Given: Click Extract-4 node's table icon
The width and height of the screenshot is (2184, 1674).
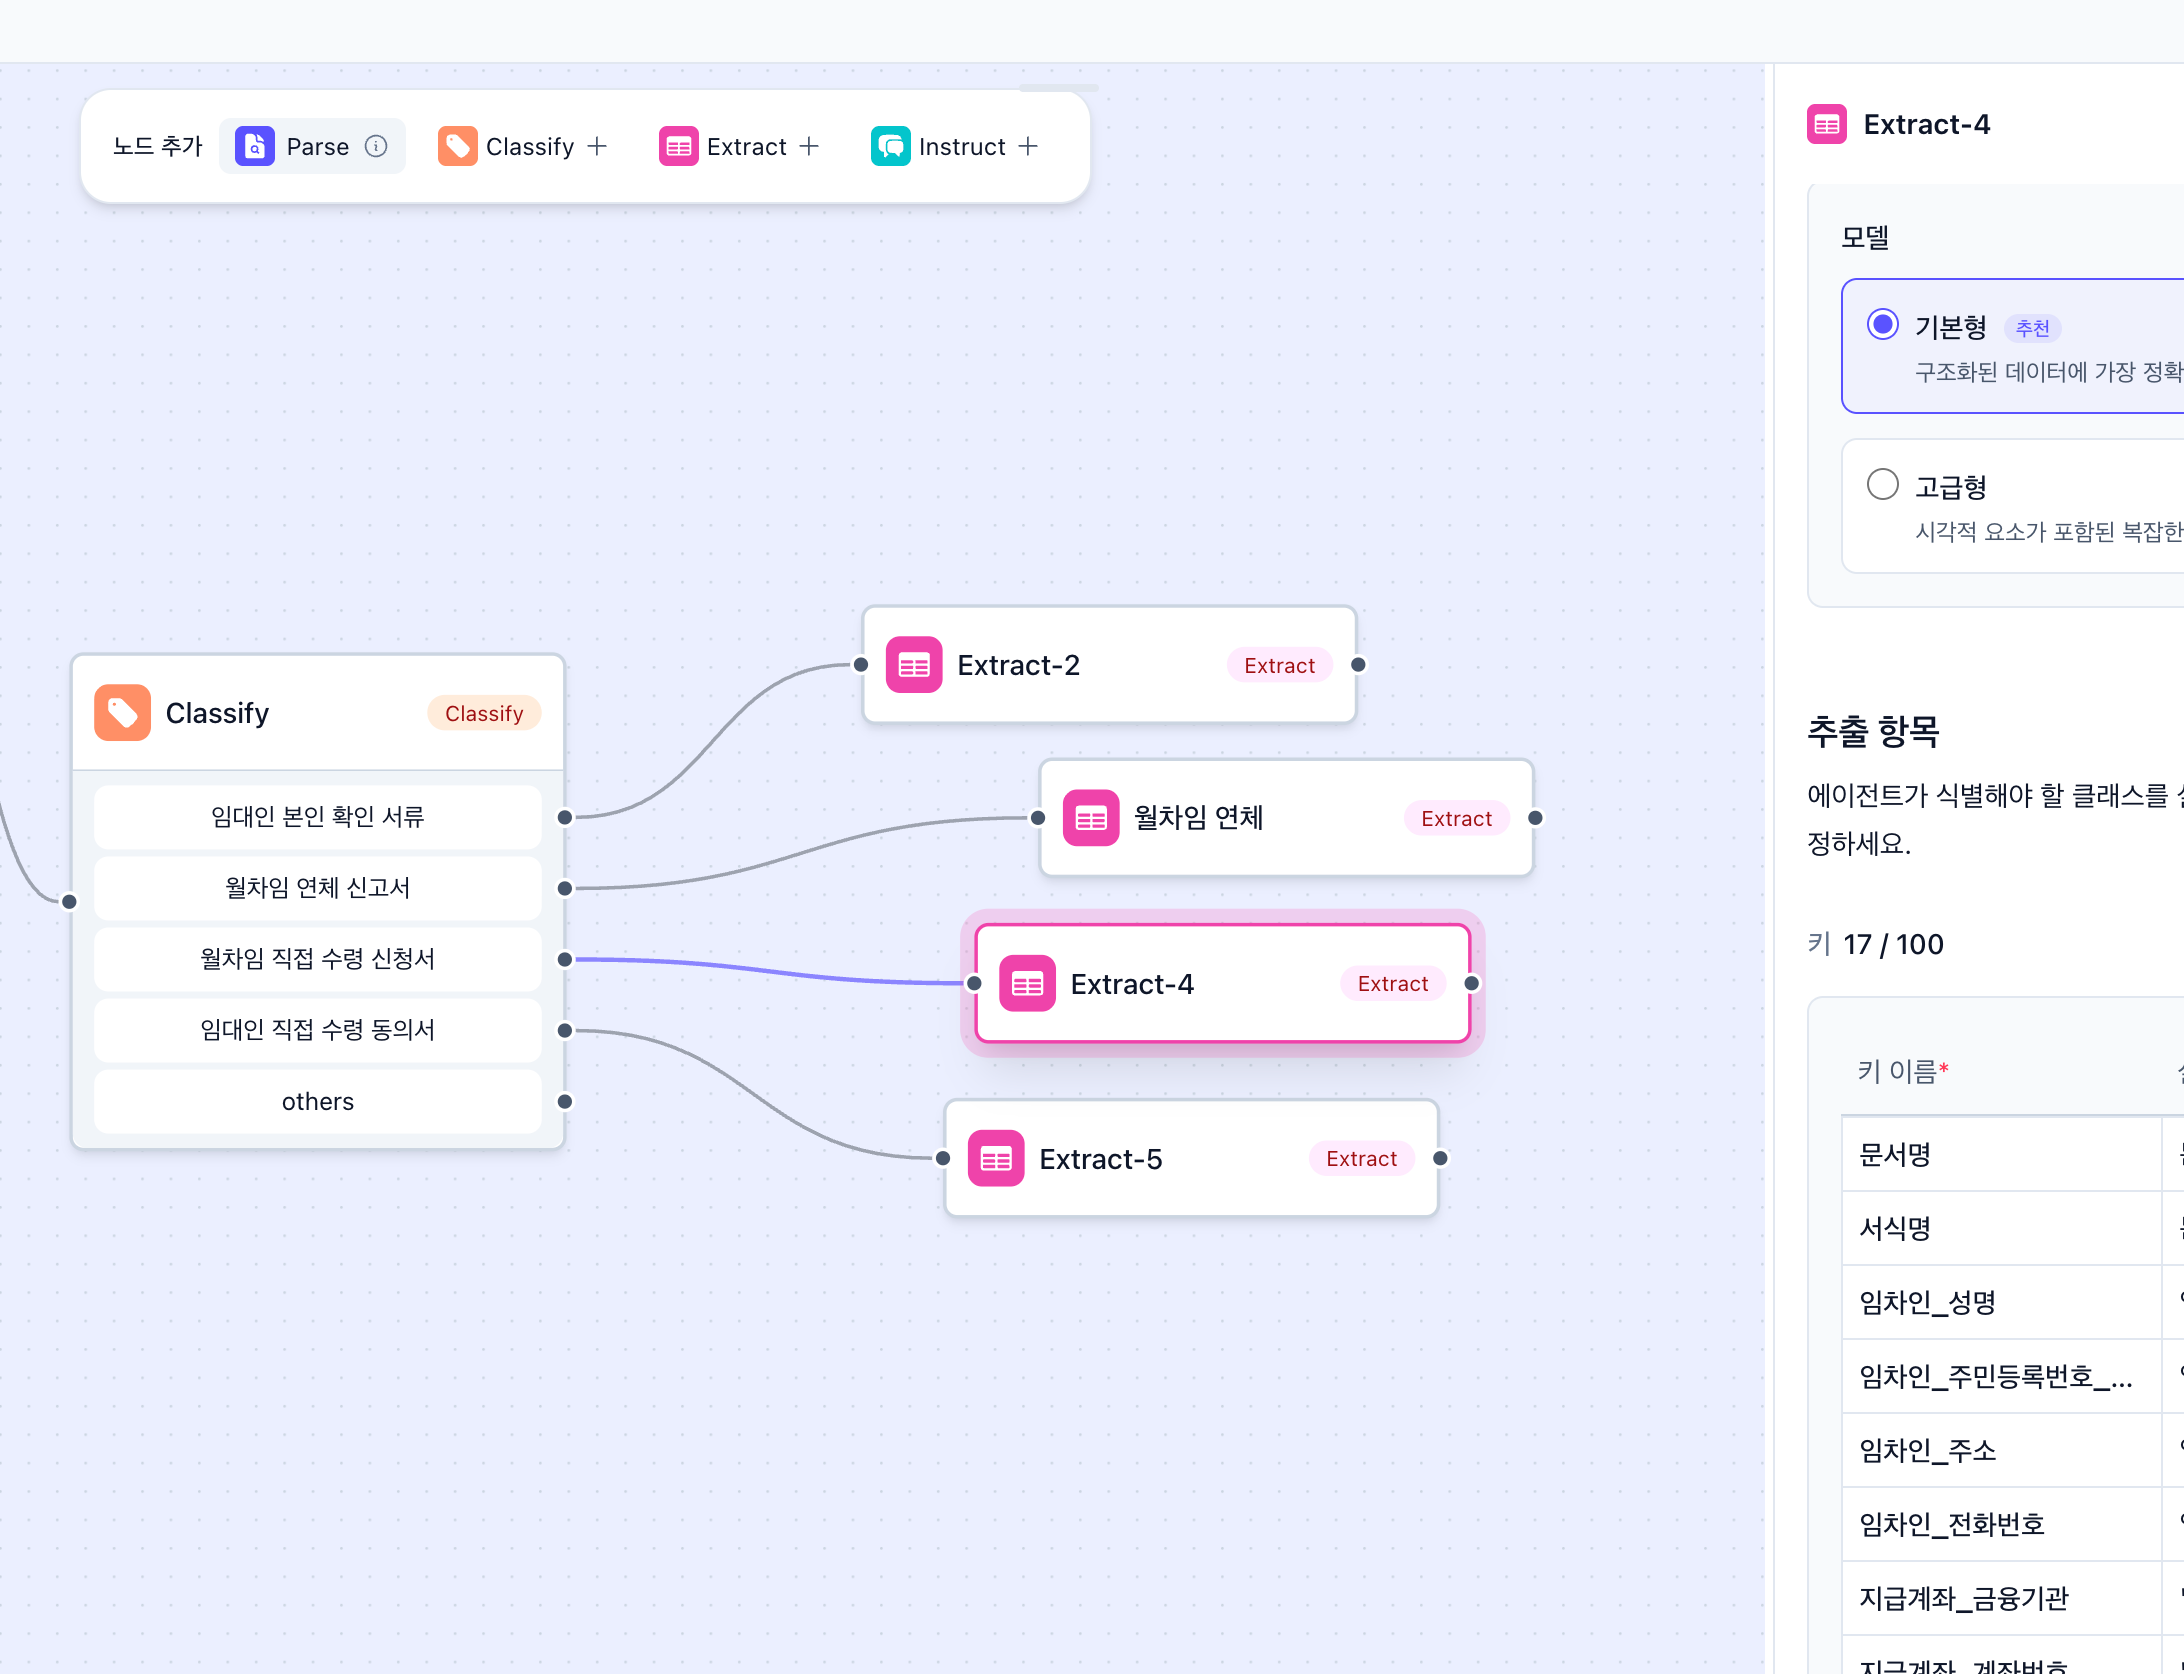Looking at the screenshot, I should [1027, 984].
